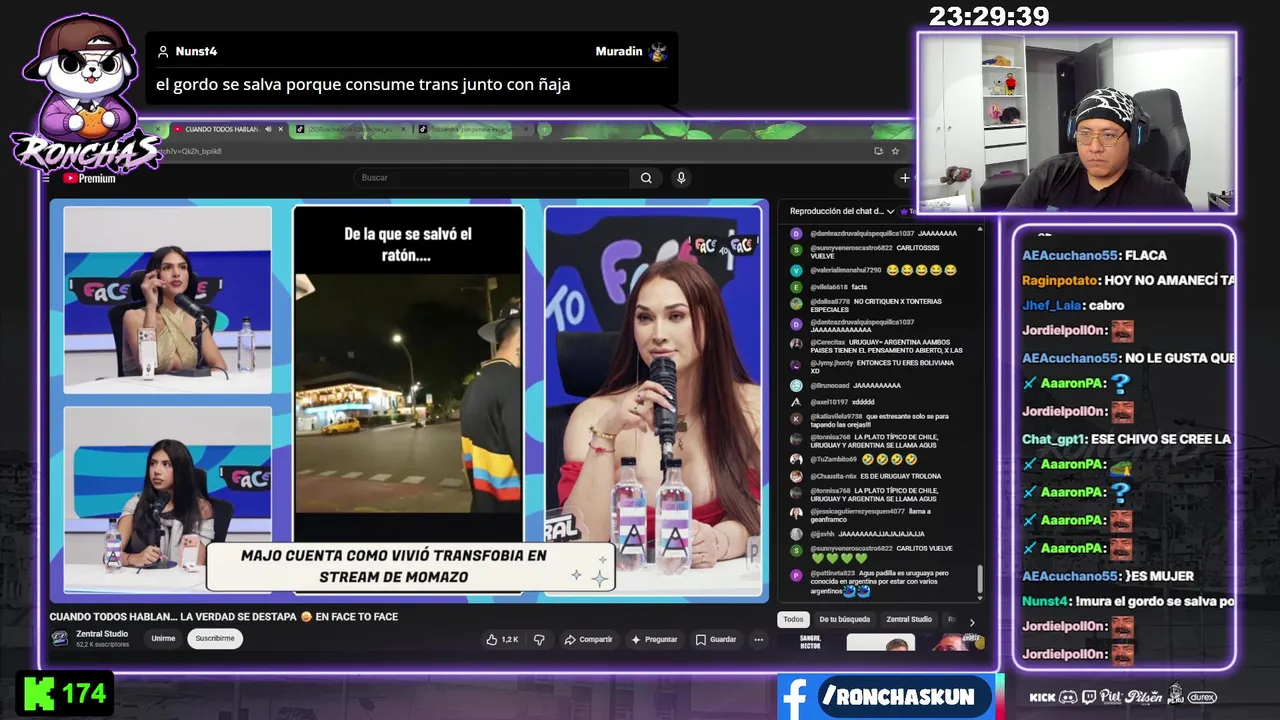Click Raginpotato chat message
1280x720 pixels.
(x=1128, y=281)
